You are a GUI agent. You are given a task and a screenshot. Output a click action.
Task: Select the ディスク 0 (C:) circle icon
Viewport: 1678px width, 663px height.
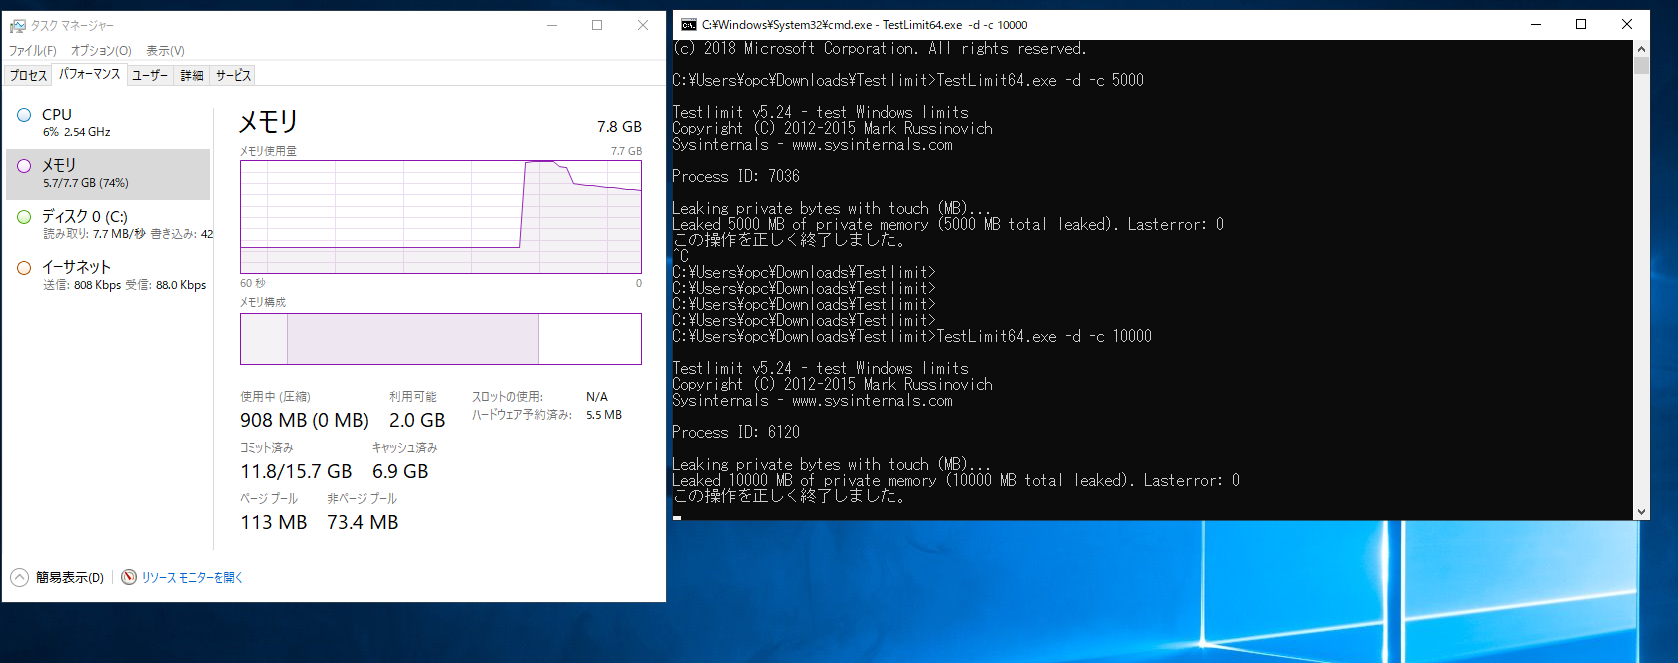tap(24, 217)
